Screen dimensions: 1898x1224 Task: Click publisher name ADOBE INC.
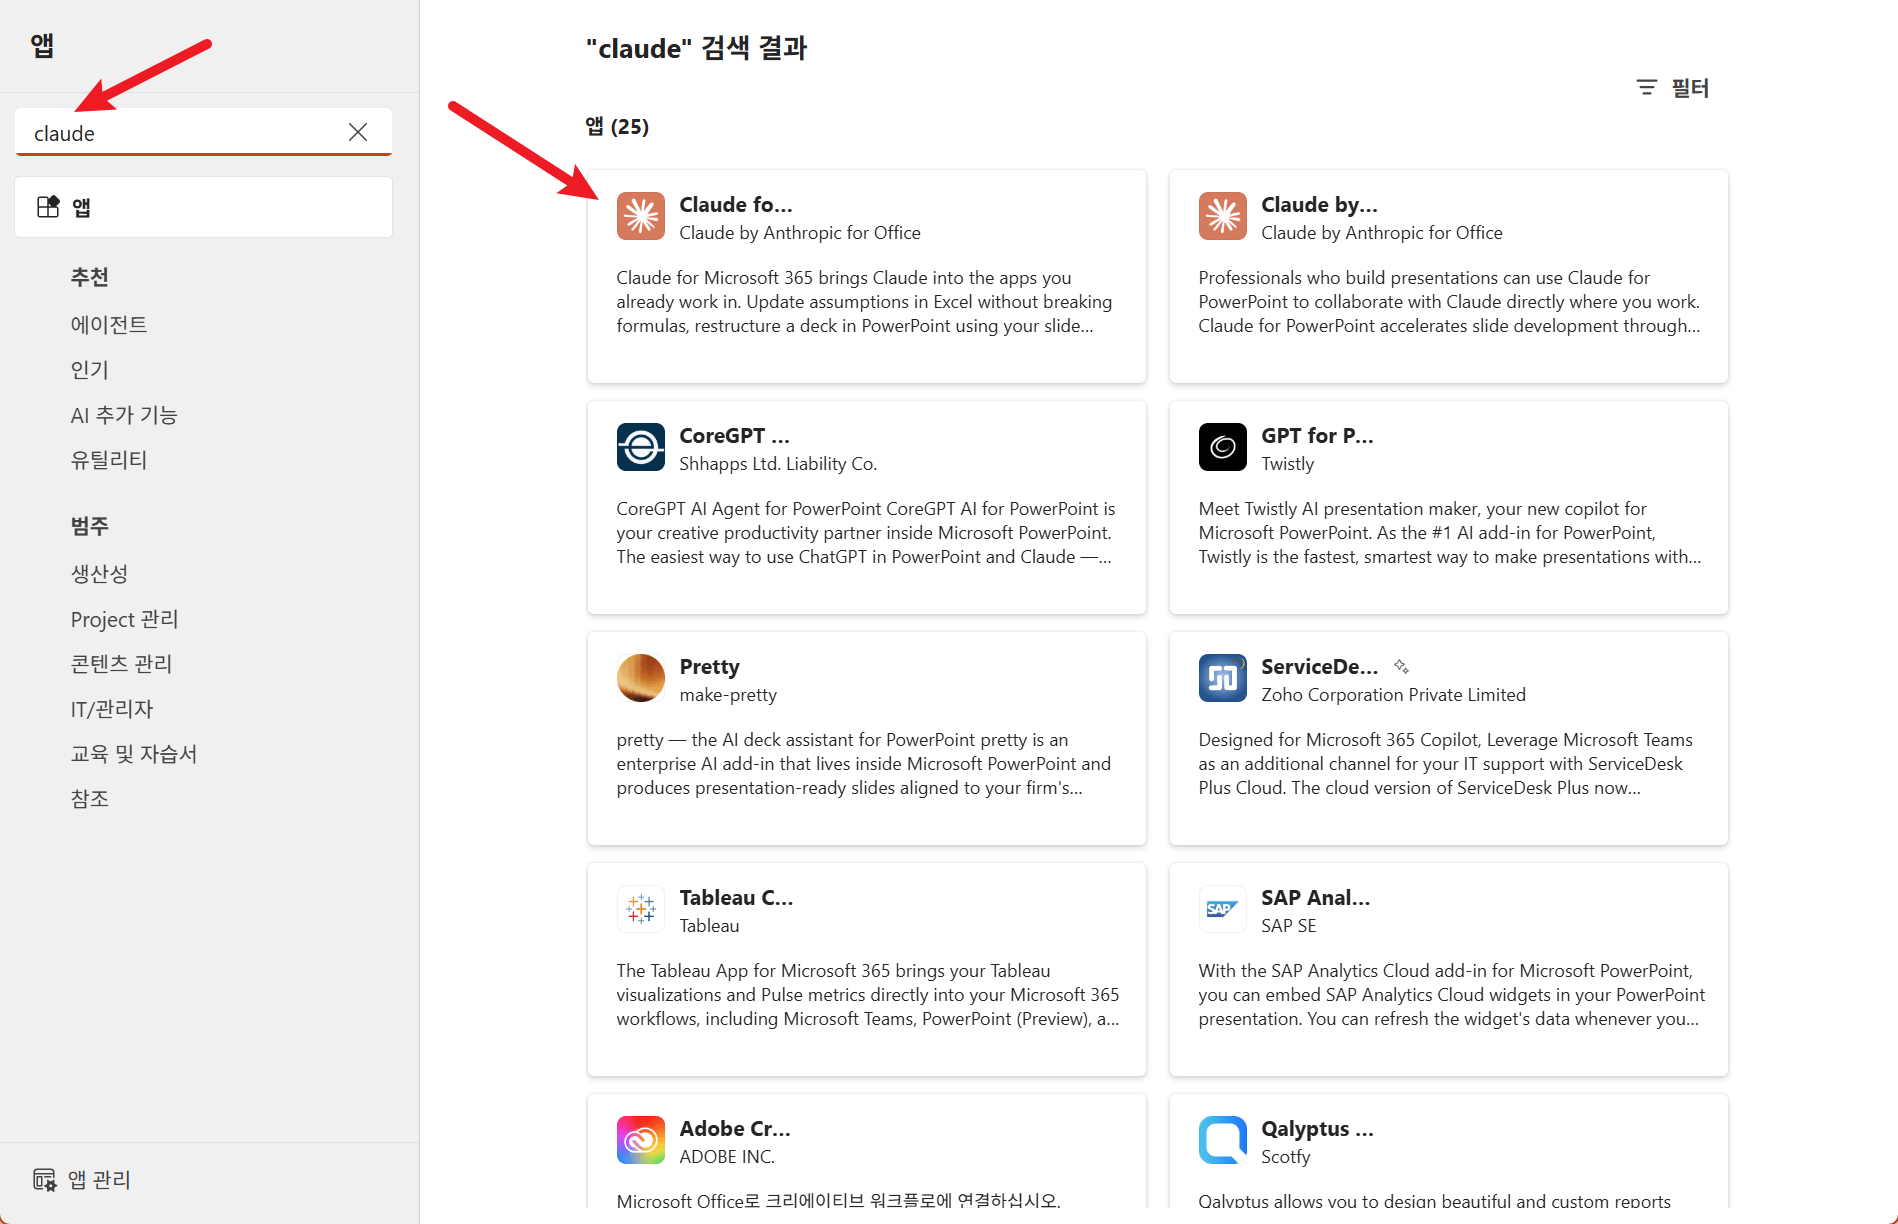(x=727, y=1156)
